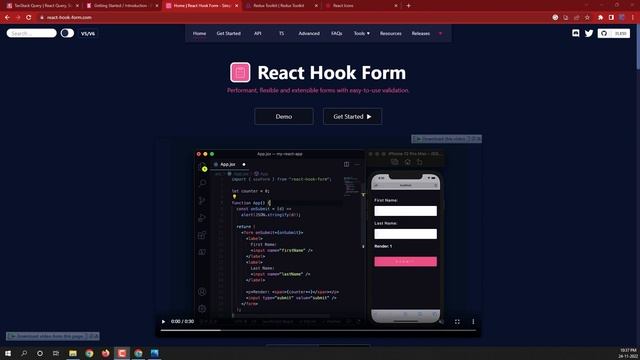
Task: Open File Explorer from the taskbar
Action: click(73, 353)
